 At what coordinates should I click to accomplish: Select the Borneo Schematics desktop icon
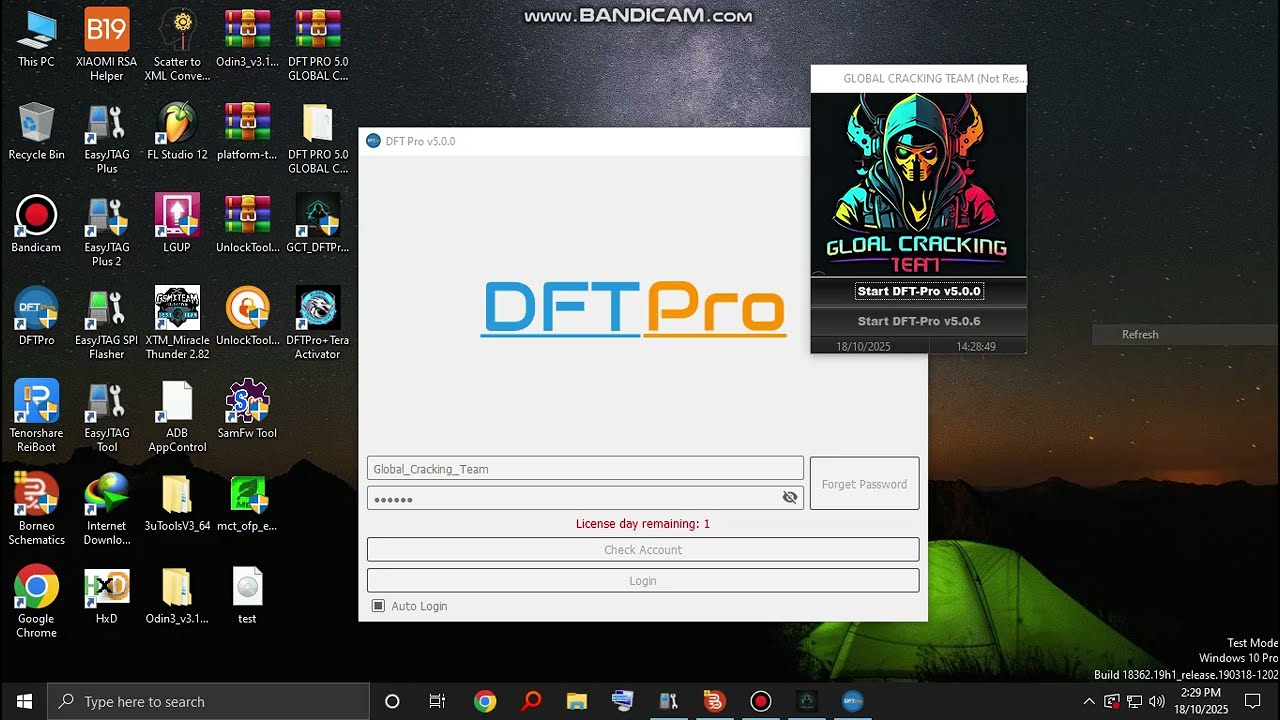tap(36, 509)
